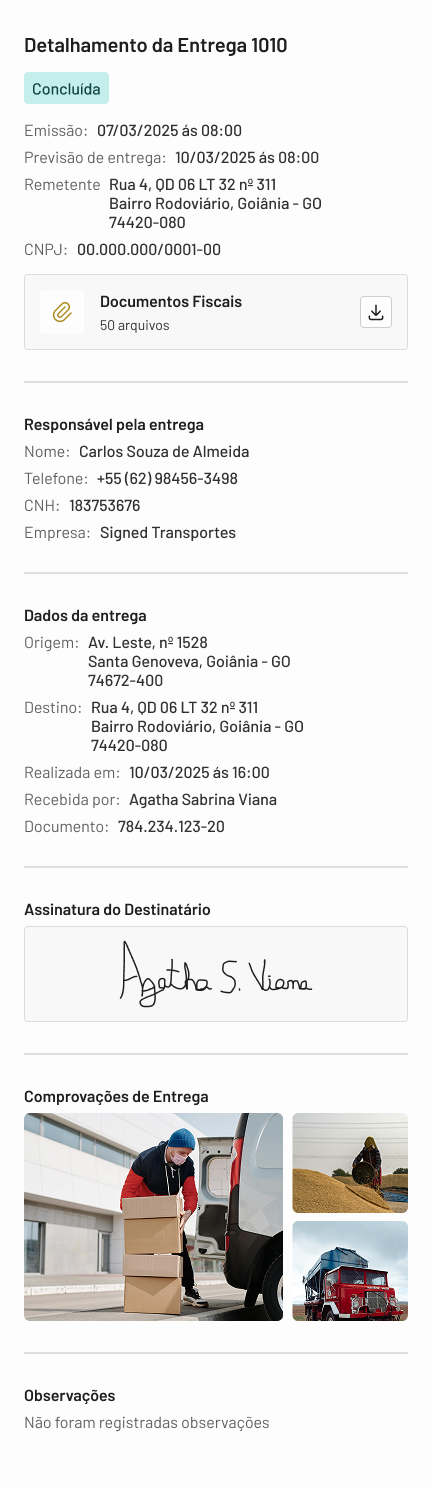The width and height of the screenshot is (432, 1487).
Task: Click the phone number +55 (62) 98456-3498
Action: tap(167, 479)
